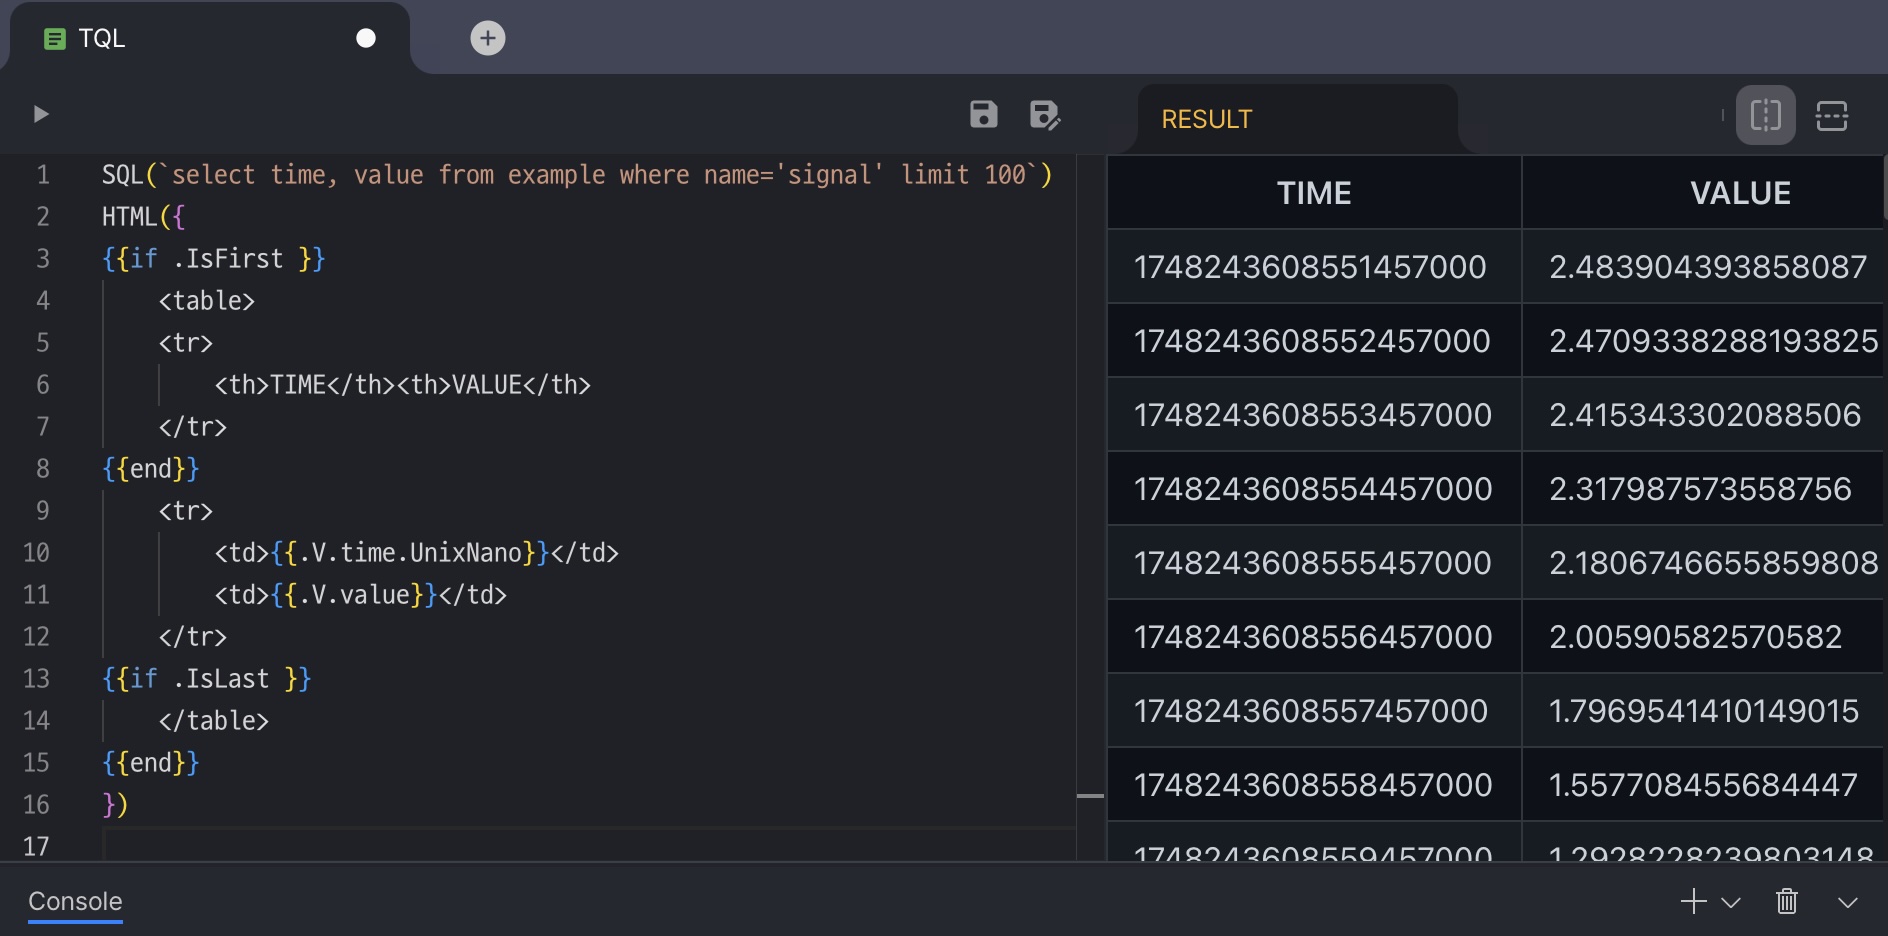Click the unsaved dot on TQL tab
Image resolution: width=1888 pixels, height=936 pixels.
(x=366, y=38)
